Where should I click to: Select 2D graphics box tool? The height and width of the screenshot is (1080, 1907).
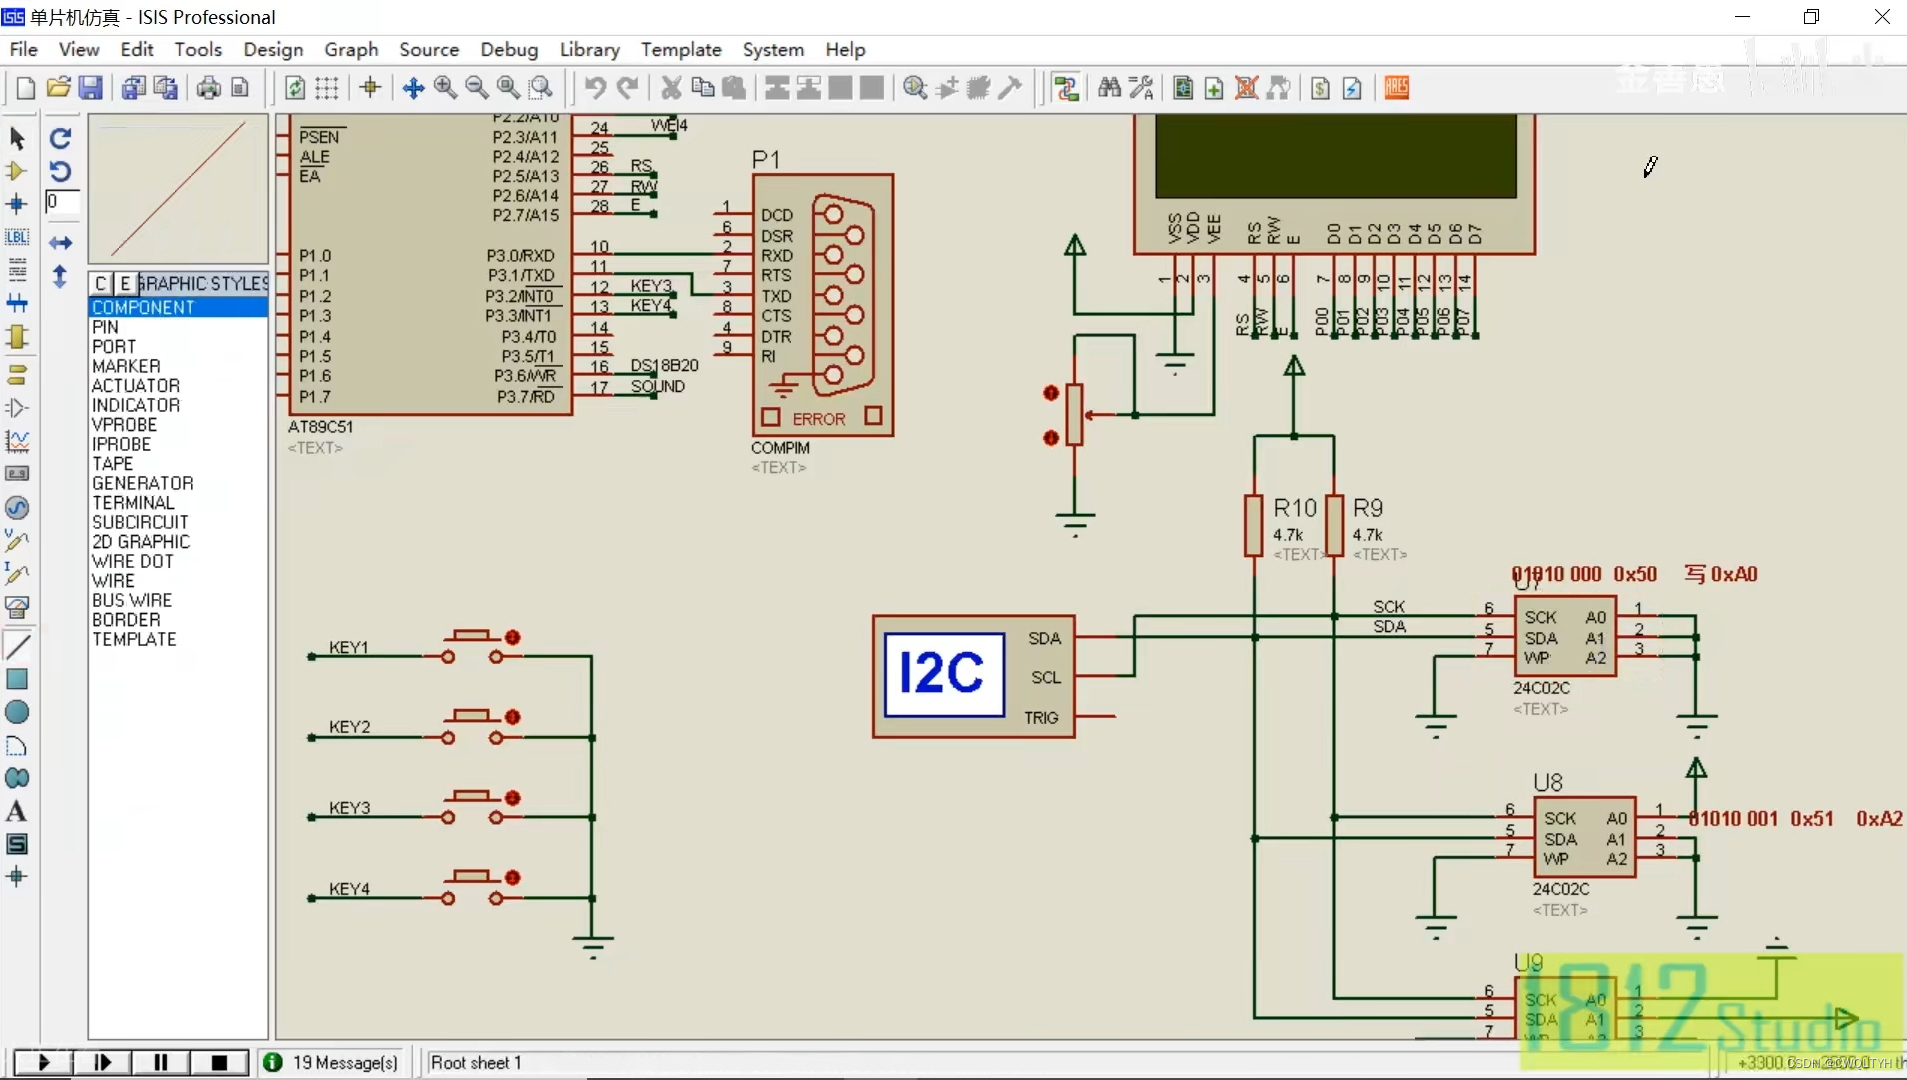[x=17, y=679]
